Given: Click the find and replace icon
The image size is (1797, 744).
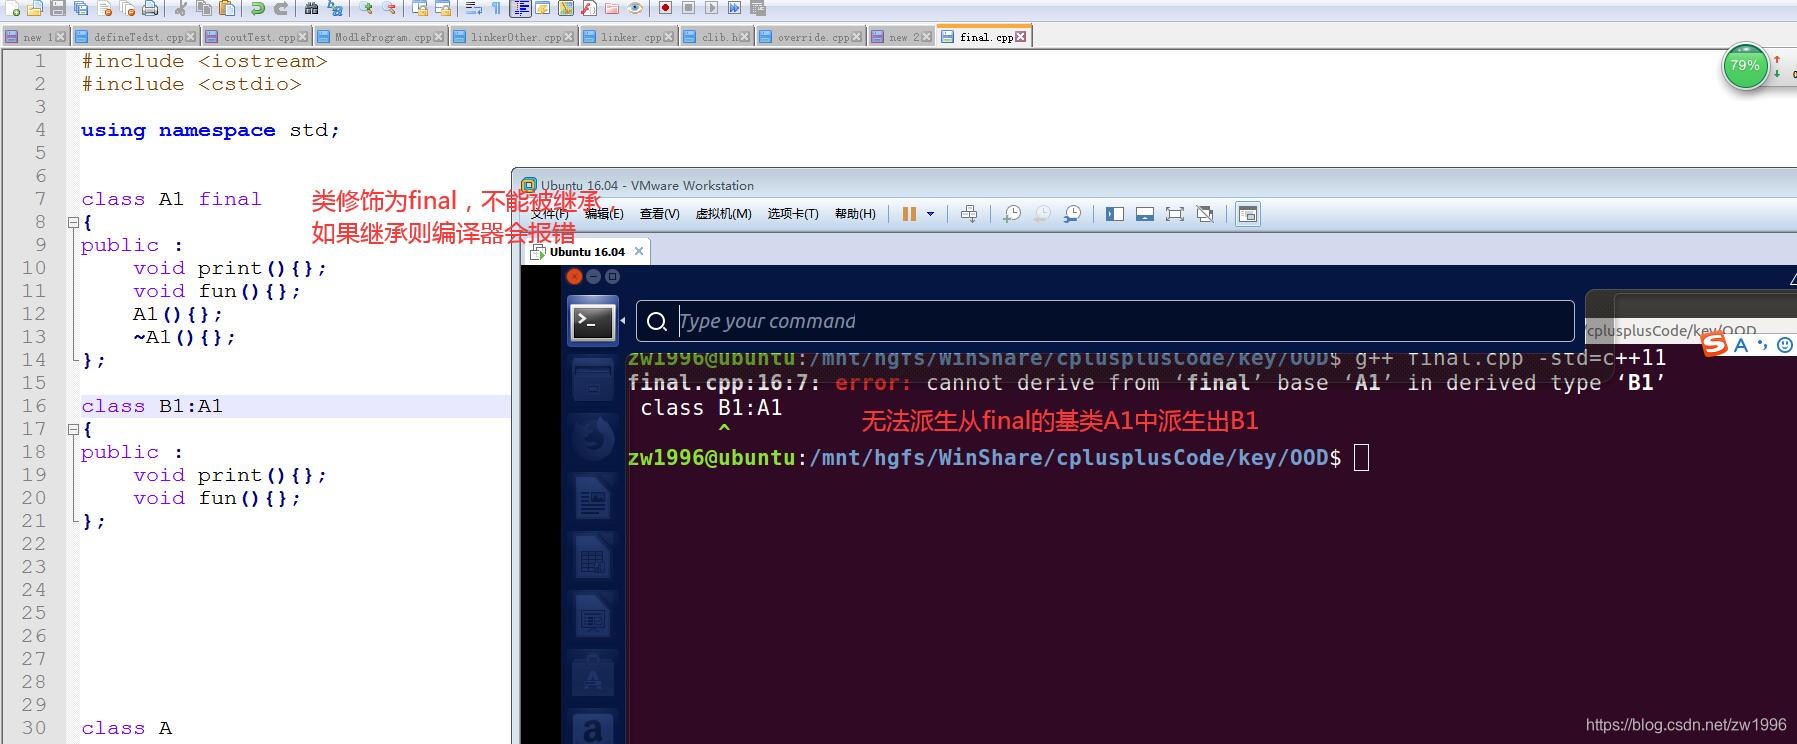Looking at the screenshot, I should pos(335,8).
